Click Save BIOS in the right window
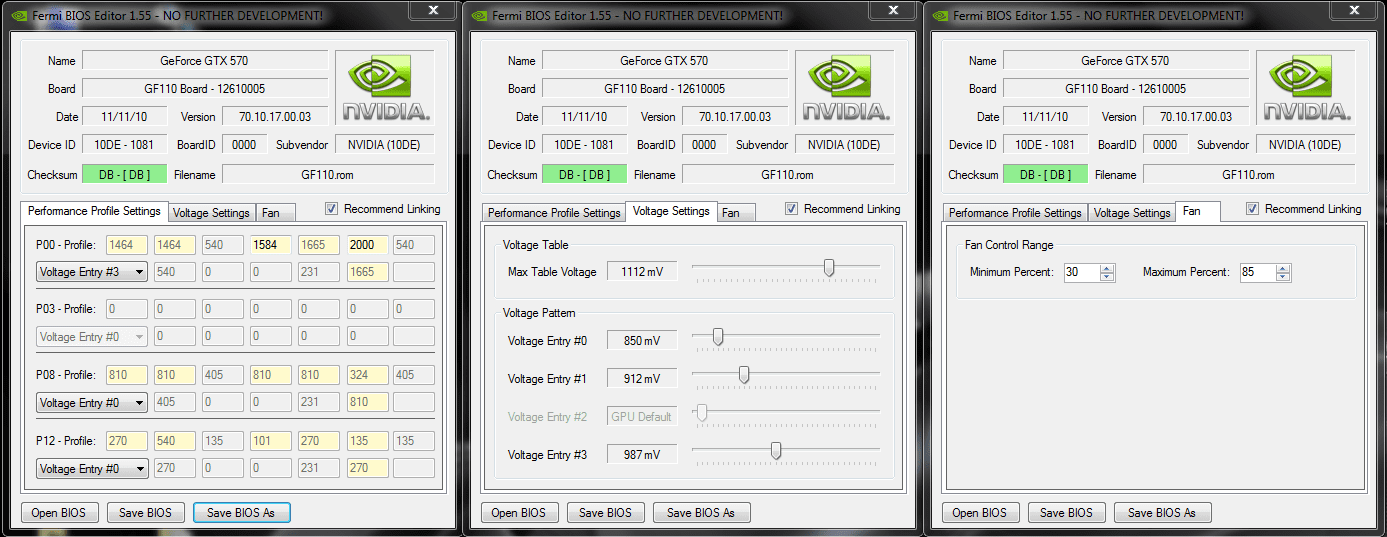Screen dimensions: 1387x537 pos(1067,513)
